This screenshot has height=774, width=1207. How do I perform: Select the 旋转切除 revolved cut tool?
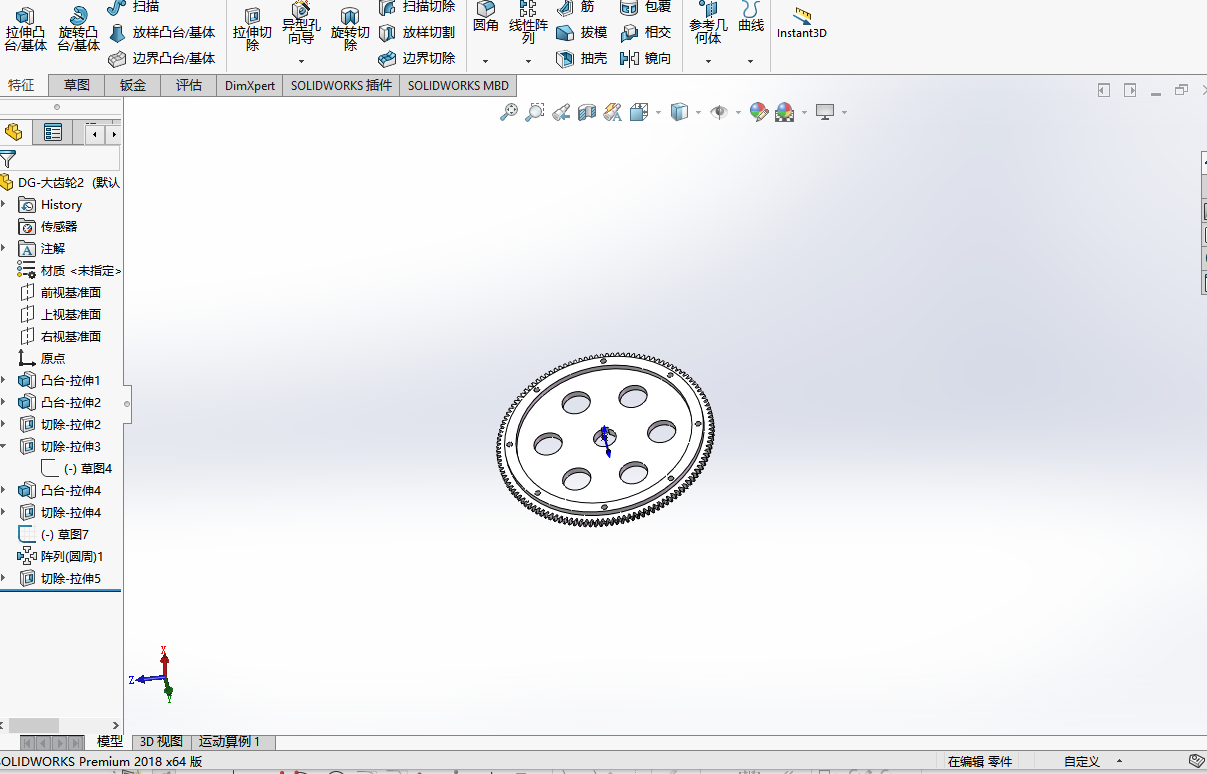[x=350, y=29]
